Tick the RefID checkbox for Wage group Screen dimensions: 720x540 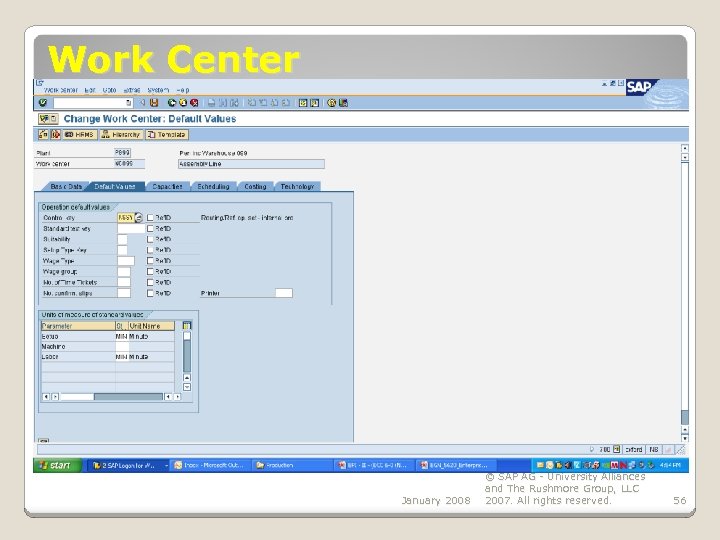pos(150,271)
